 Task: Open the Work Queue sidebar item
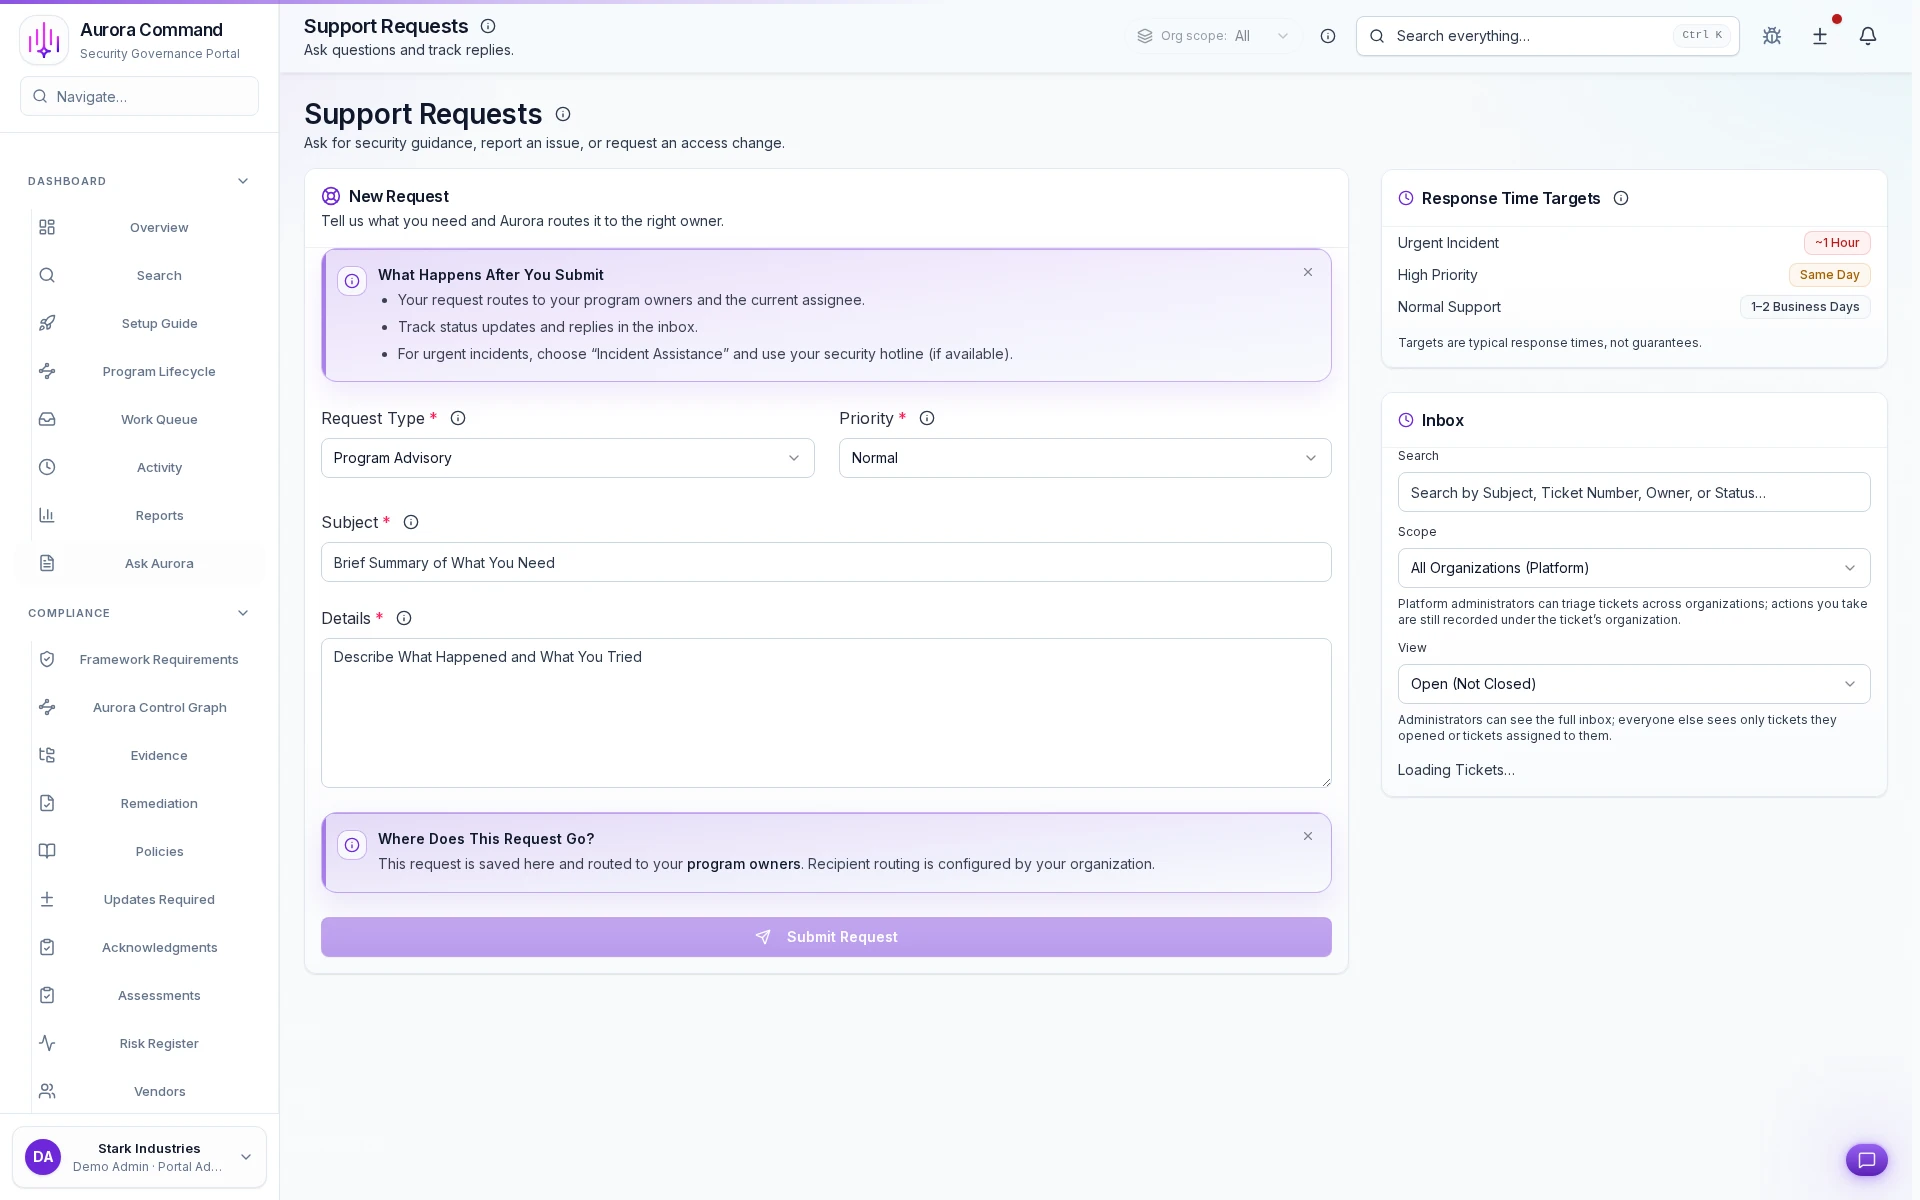(x=159, y=419)
